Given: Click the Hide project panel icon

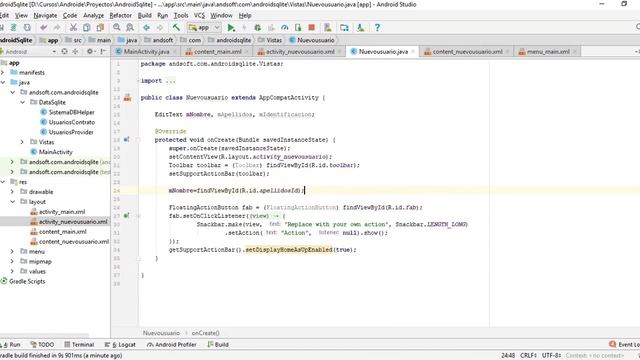Looking at the screenshot, I should [x=103, y=51].
